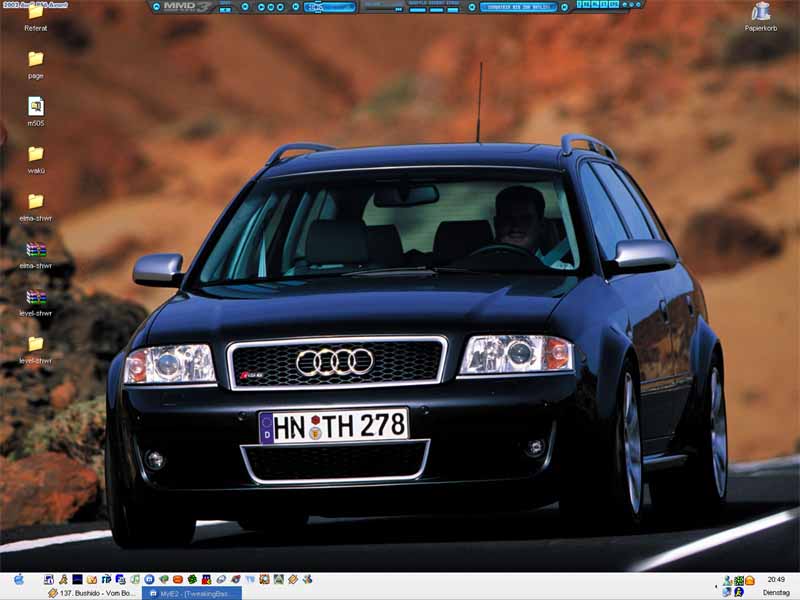
Task: Open the elma-shwr yellow folder icon
Action: coord(35,201)
